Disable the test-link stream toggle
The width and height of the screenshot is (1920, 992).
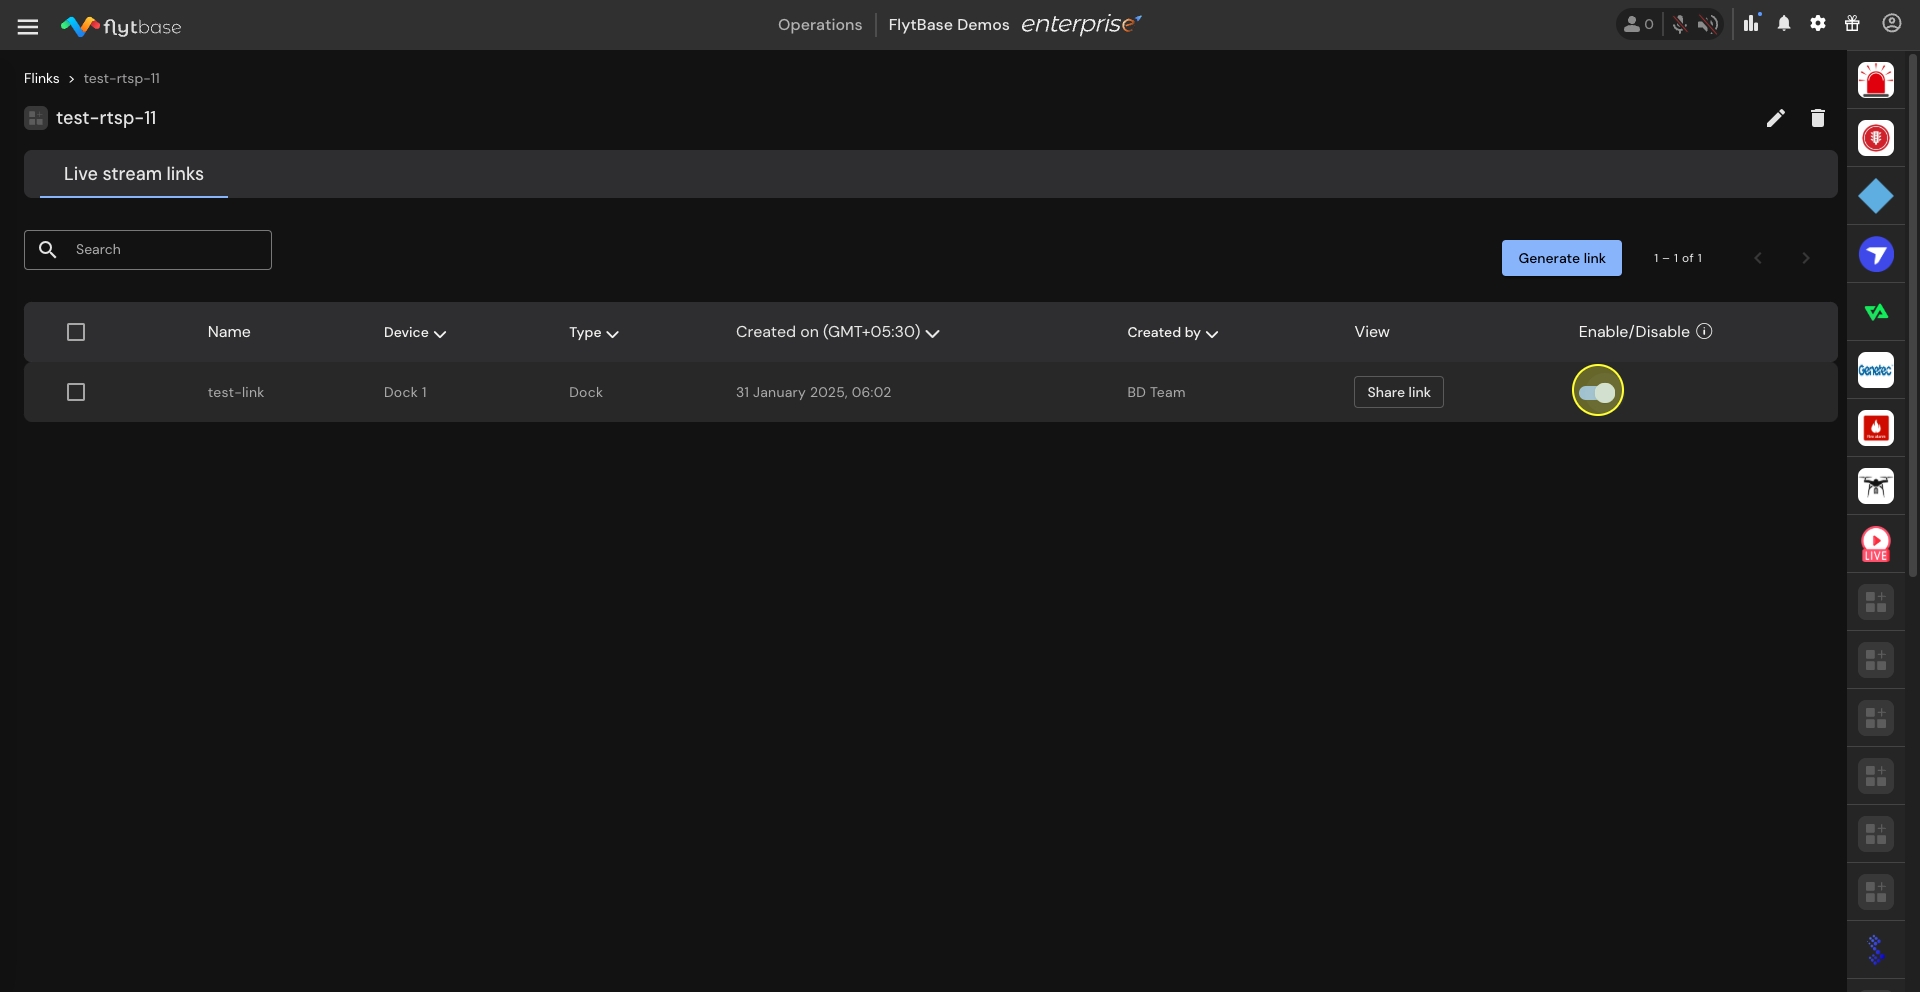(1597, 392)
